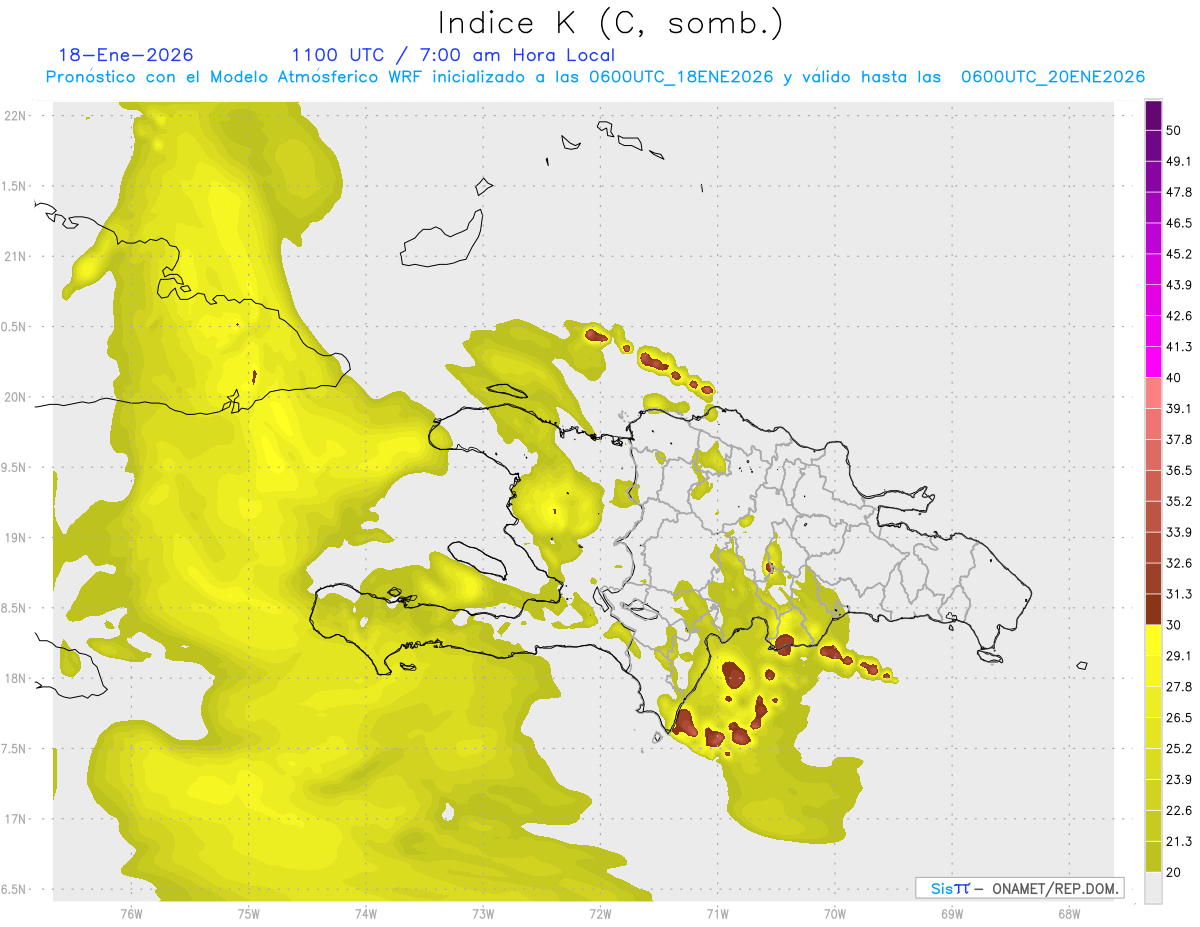Click the legend value "35.2"
Screen dimensions: 1200x927
click(x=1179, y=502)
